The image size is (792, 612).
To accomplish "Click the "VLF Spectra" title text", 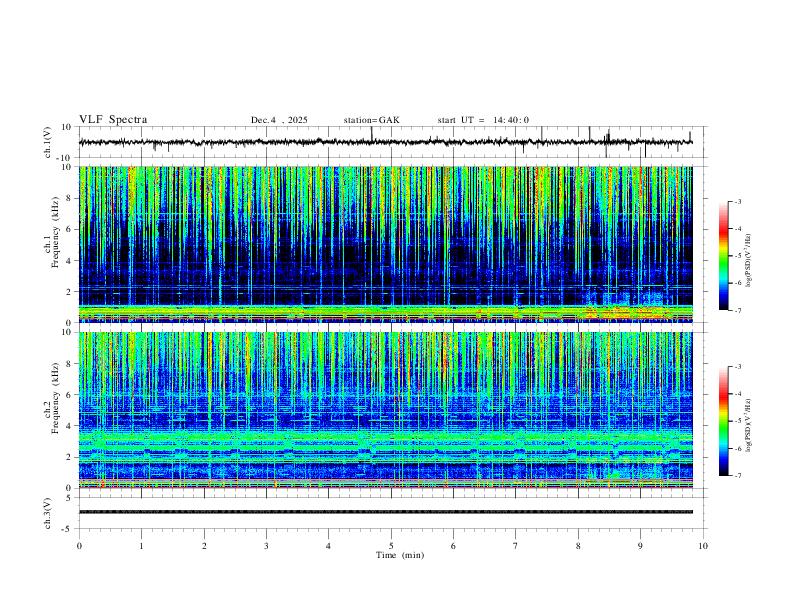I will pyautogui.click(x=113, y=120).
